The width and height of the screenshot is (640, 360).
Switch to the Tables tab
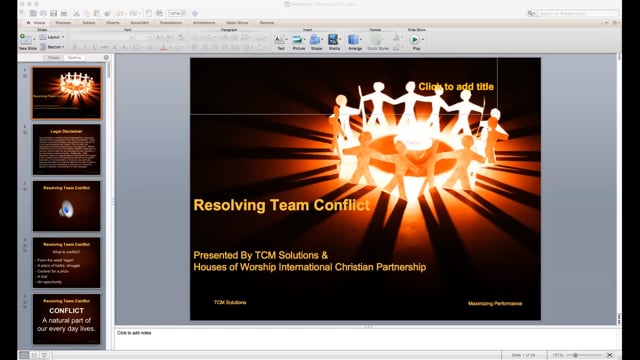click(89, 23)
